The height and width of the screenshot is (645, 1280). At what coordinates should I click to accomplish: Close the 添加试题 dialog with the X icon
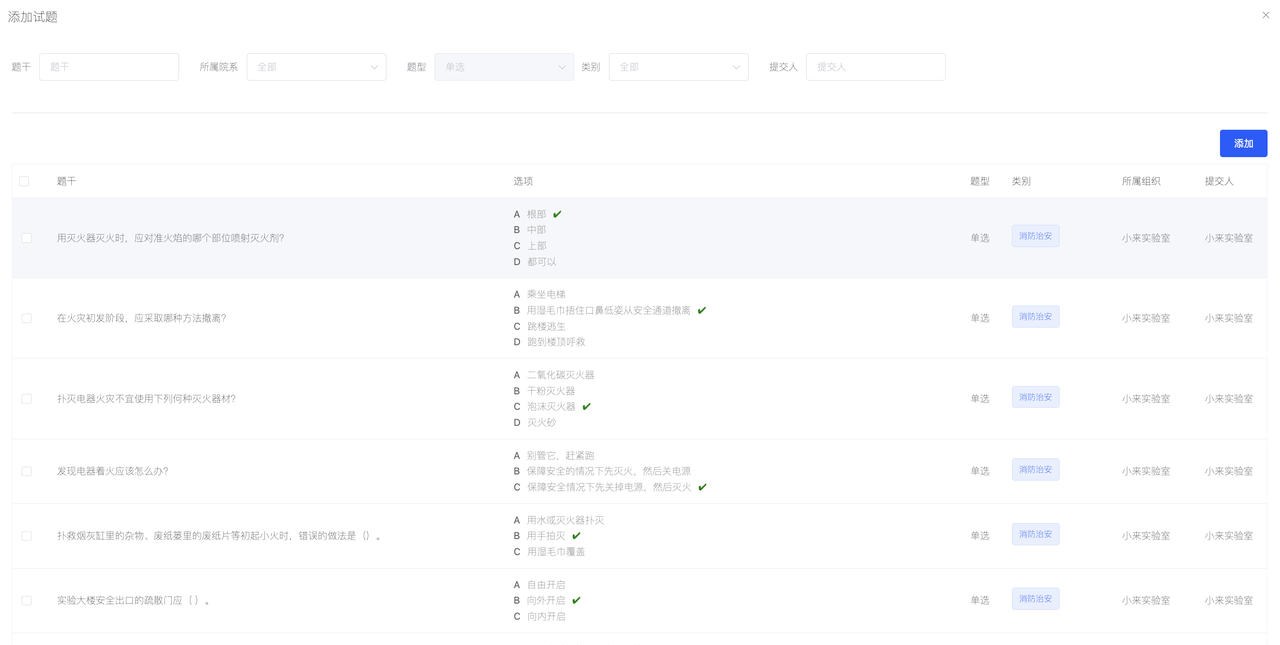point(1266,15)
